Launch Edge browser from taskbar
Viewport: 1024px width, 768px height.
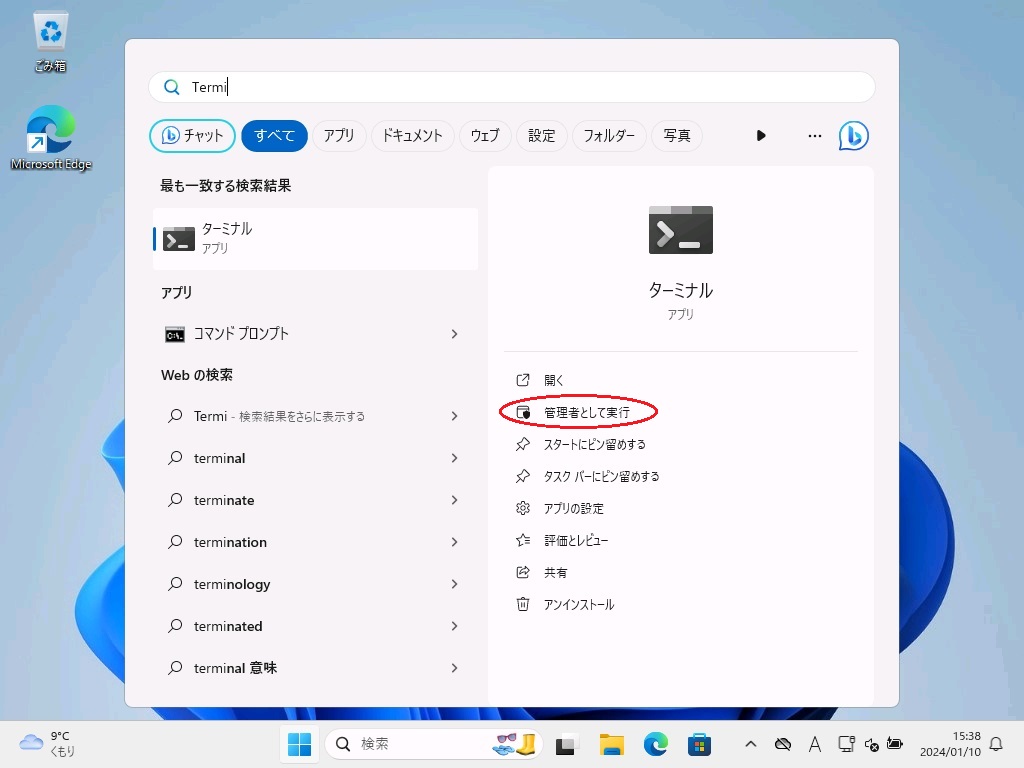(x=655, y=744)
